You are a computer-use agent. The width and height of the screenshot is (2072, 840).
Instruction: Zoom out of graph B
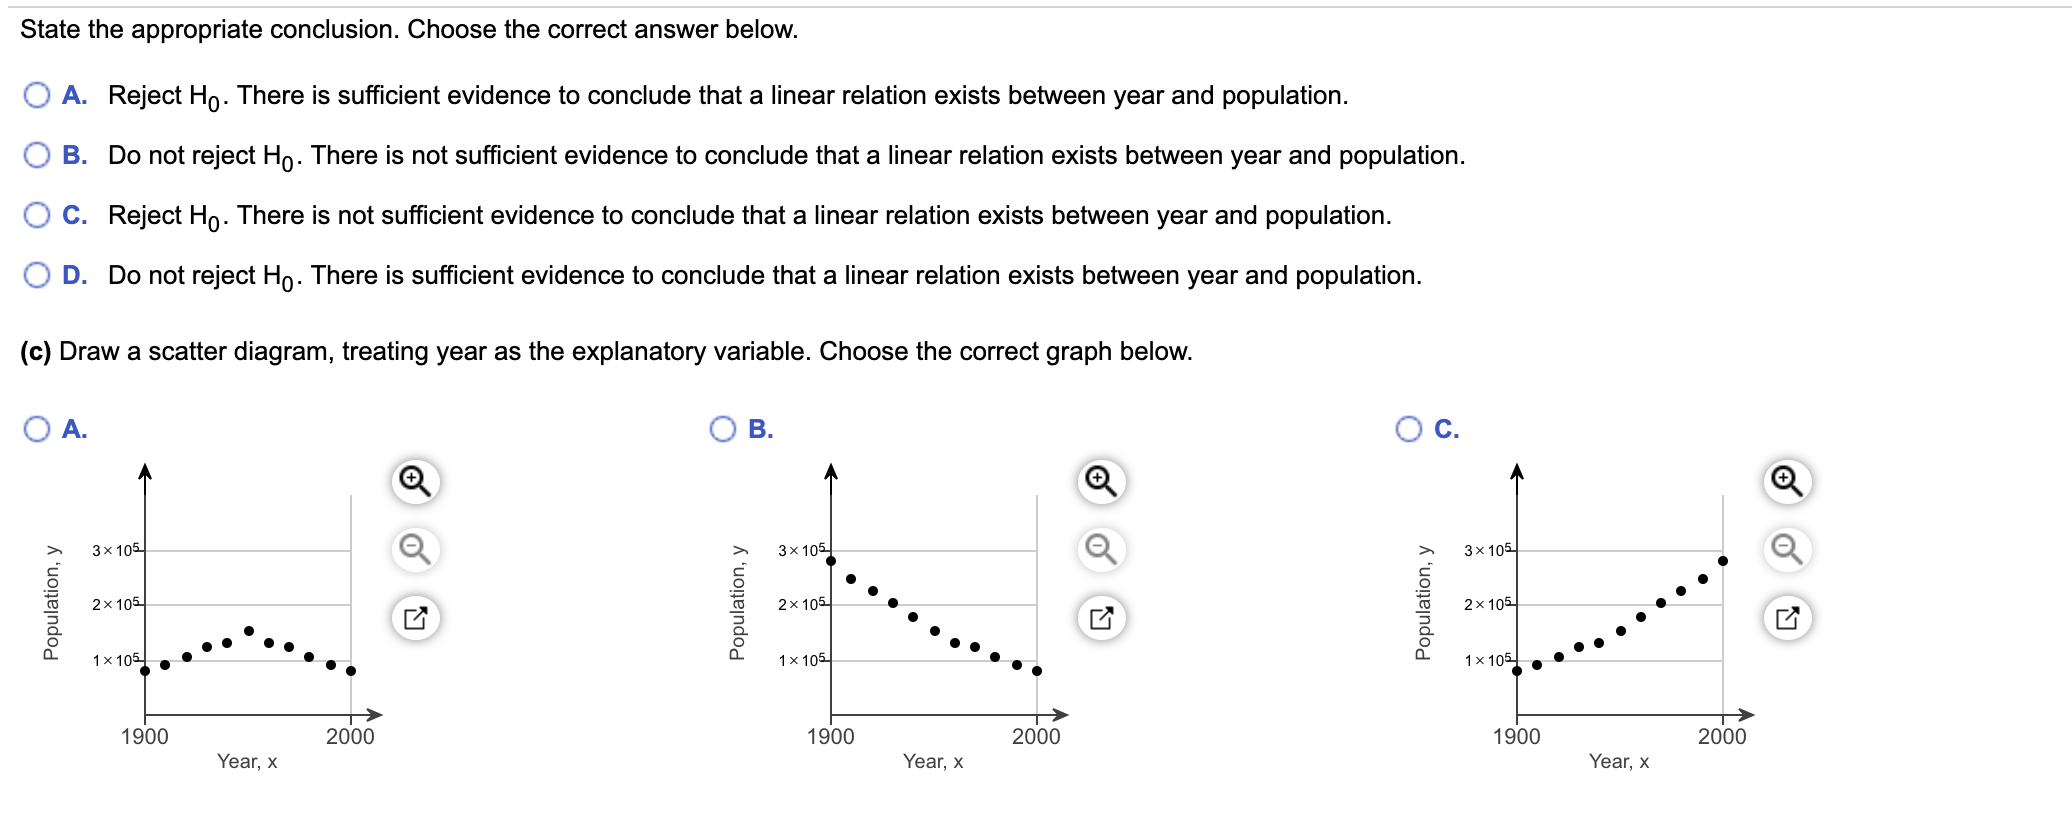[1100, 548]
